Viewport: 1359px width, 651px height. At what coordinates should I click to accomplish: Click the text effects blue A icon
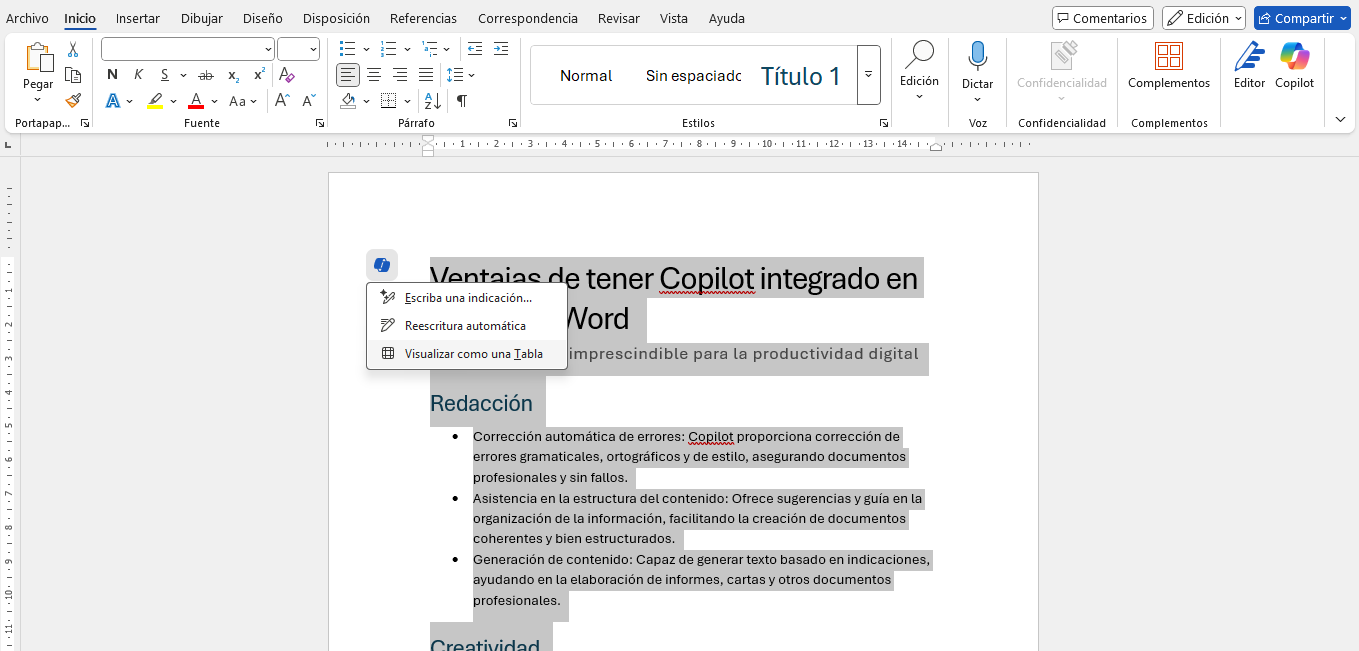(113, 101)
